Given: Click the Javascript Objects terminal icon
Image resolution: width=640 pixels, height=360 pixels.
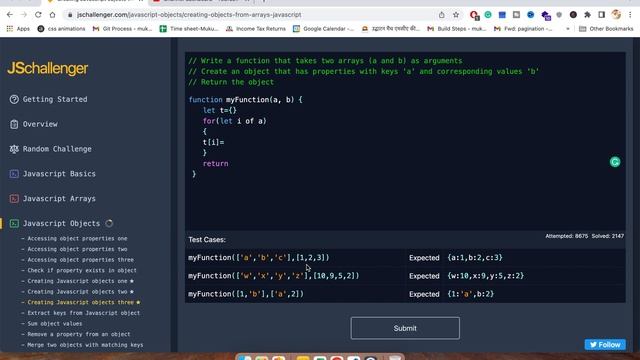Looking at the screenshot, I should 14,223.
